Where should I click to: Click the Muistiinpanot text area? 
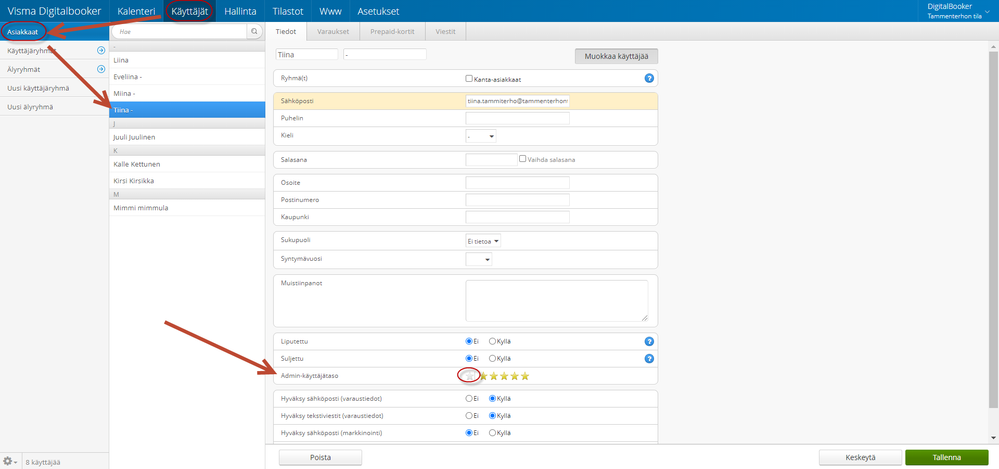[x=557, y=301]
